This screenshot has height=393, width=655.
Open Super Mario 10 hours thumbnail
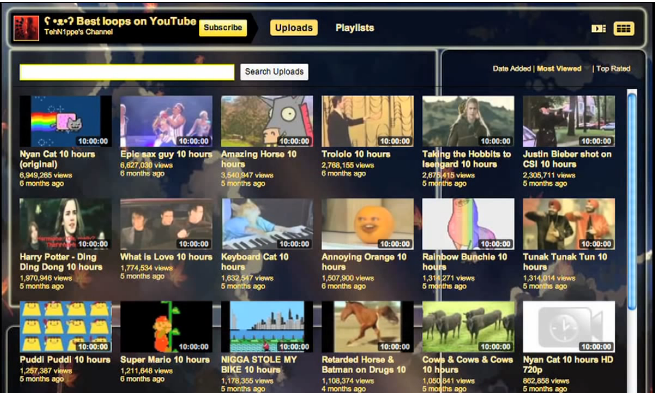(x=166, y=327)
